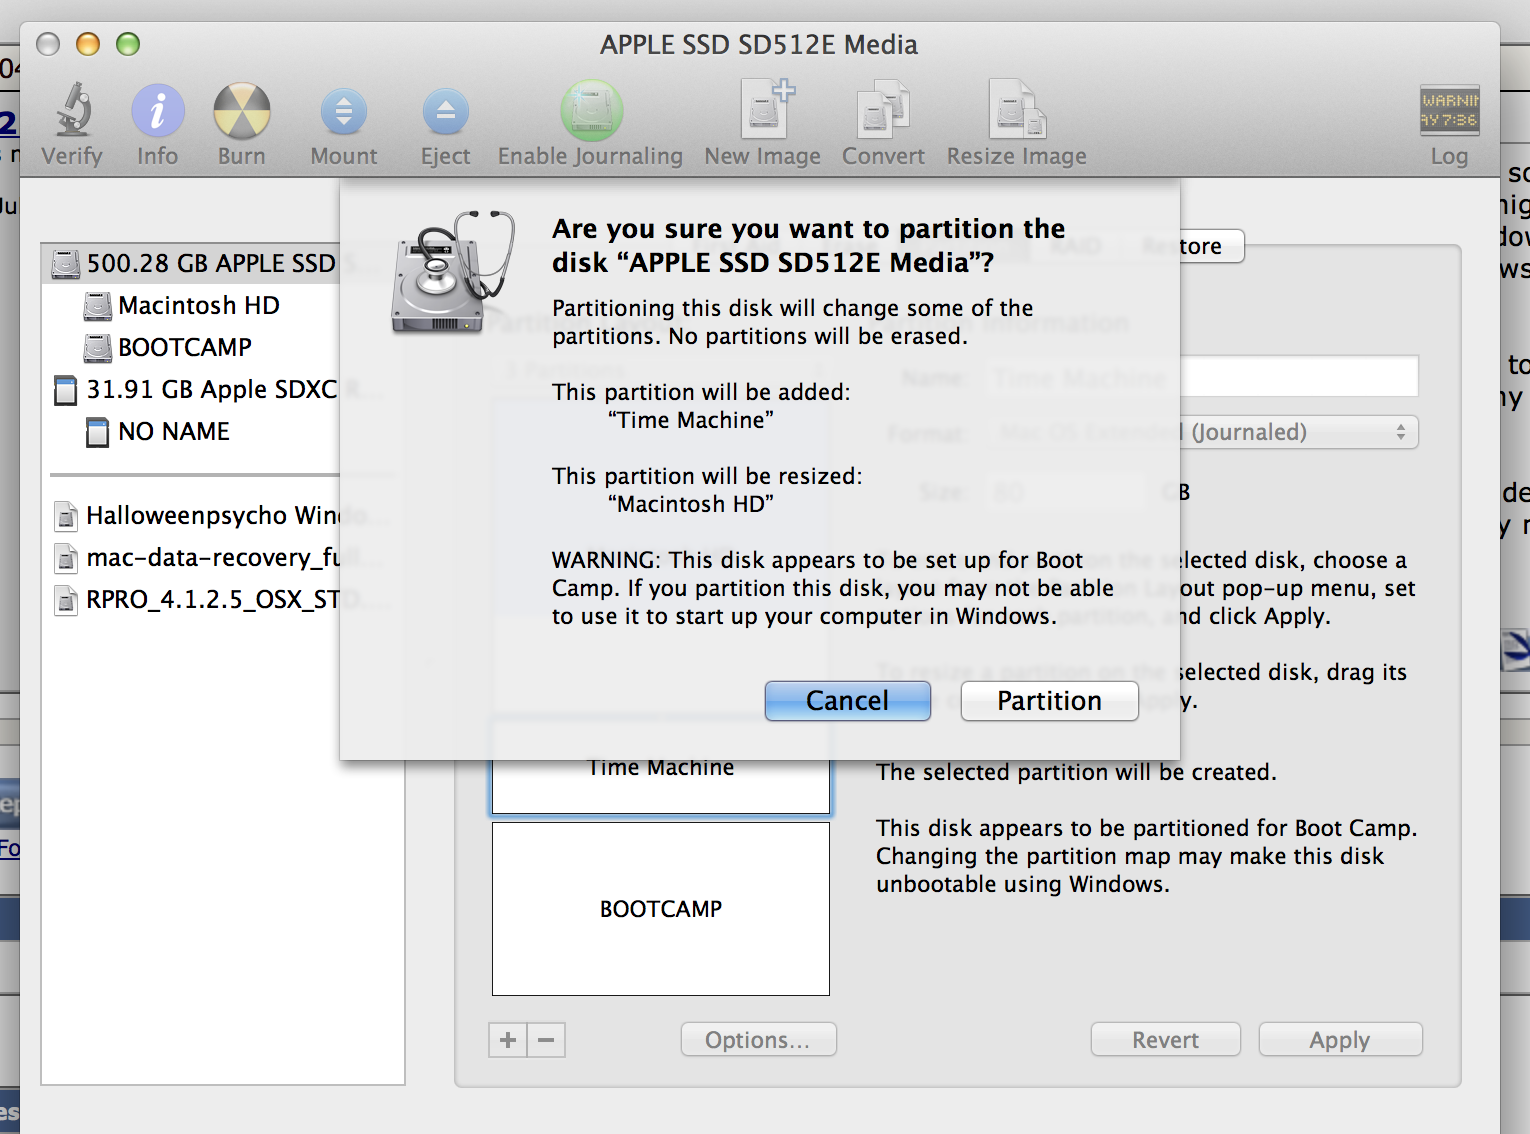
Task: Select the BOOTCAMP partition block
Action: (x=661, y=909)
